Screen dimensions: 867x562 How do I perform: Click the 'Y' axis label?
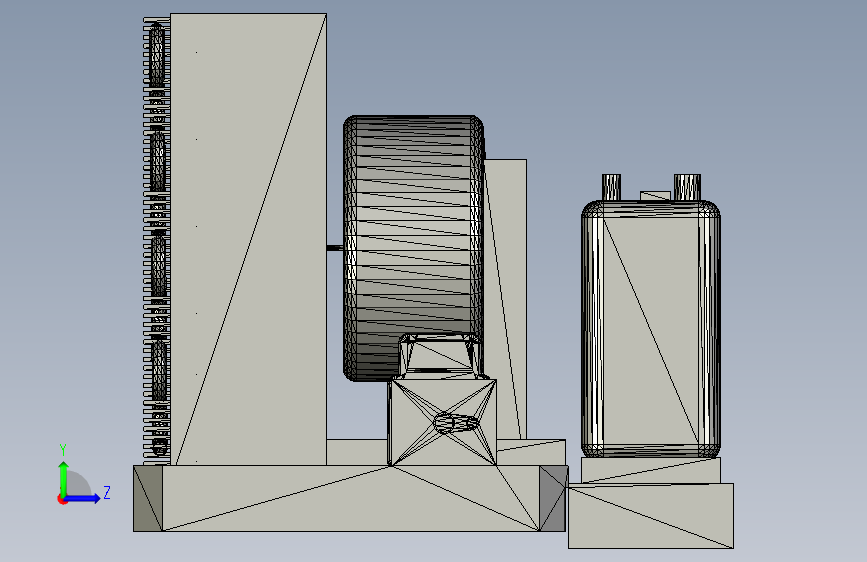tap(63, 450)
